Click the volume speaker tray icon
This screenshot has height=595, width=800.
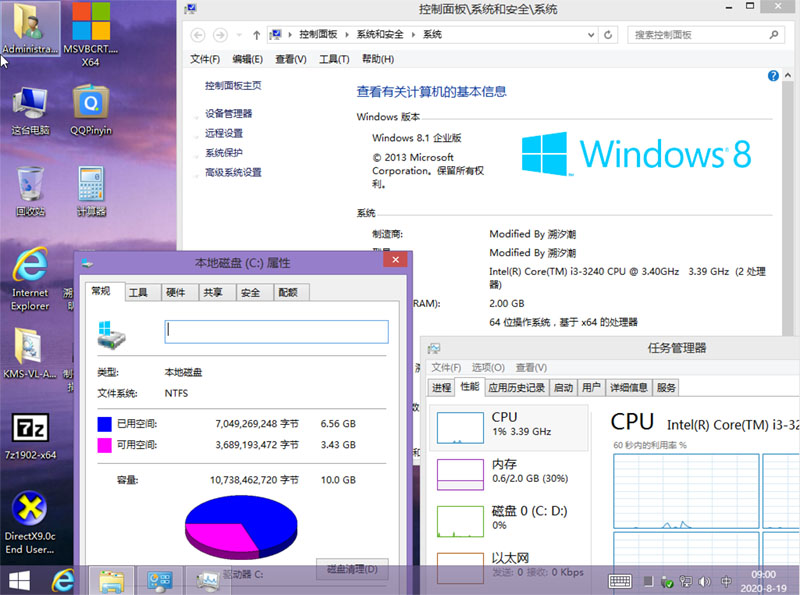point(705,581)
